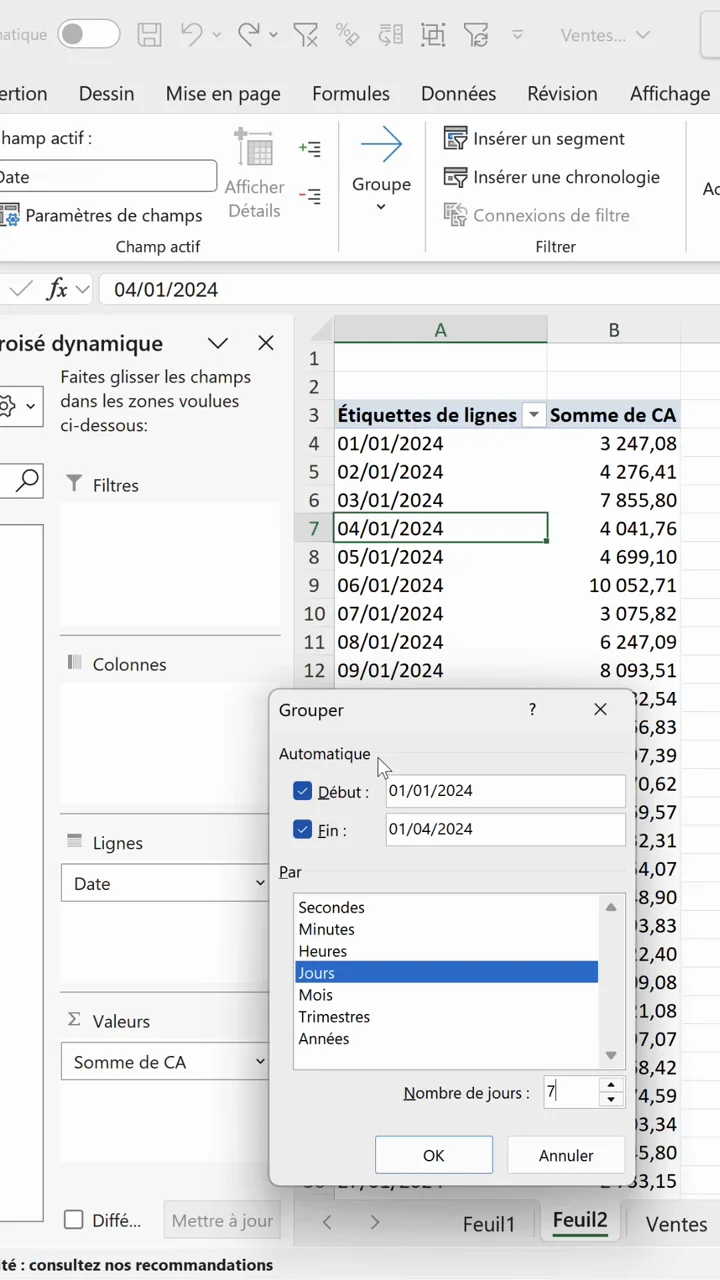Close the pivot table fields pane

click(266, 343)
